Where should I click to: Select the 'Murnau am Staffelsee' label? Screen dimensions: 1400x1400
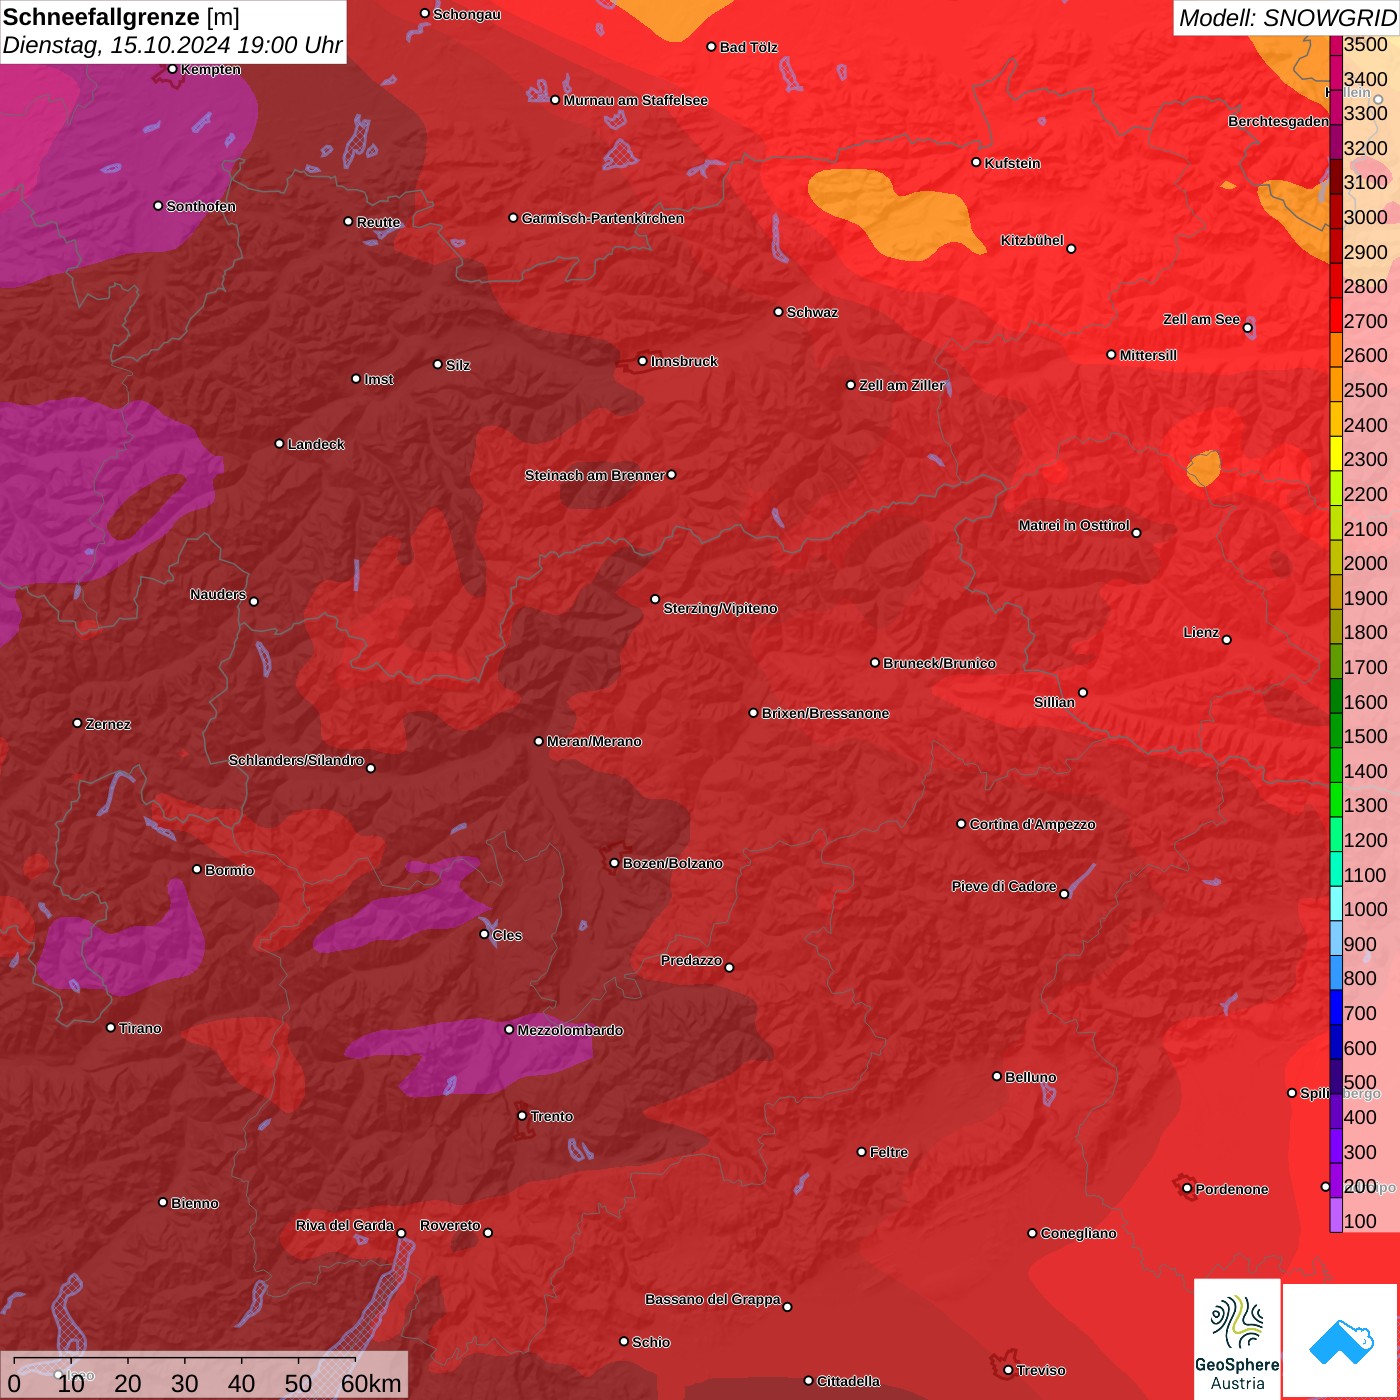[635, 100]
